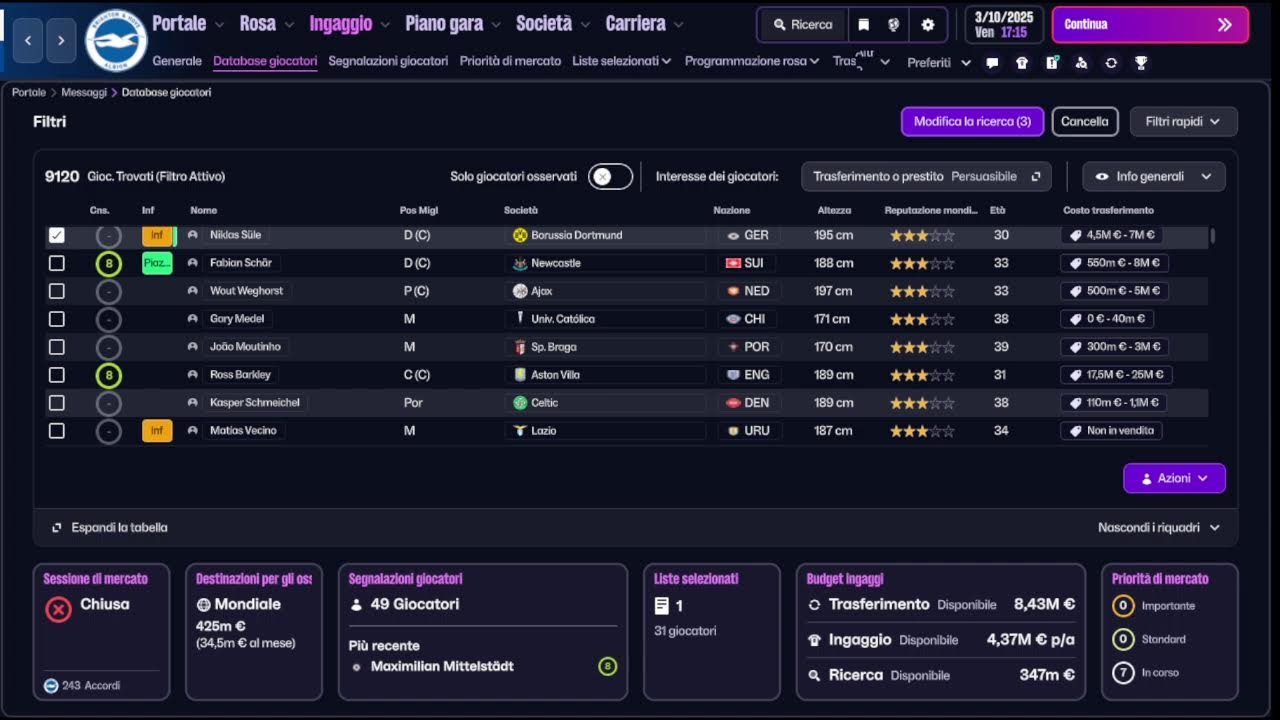Click the player icon beside Wout Weghorst
Viewport: 1280px width, 720px height.
point(193,291)
